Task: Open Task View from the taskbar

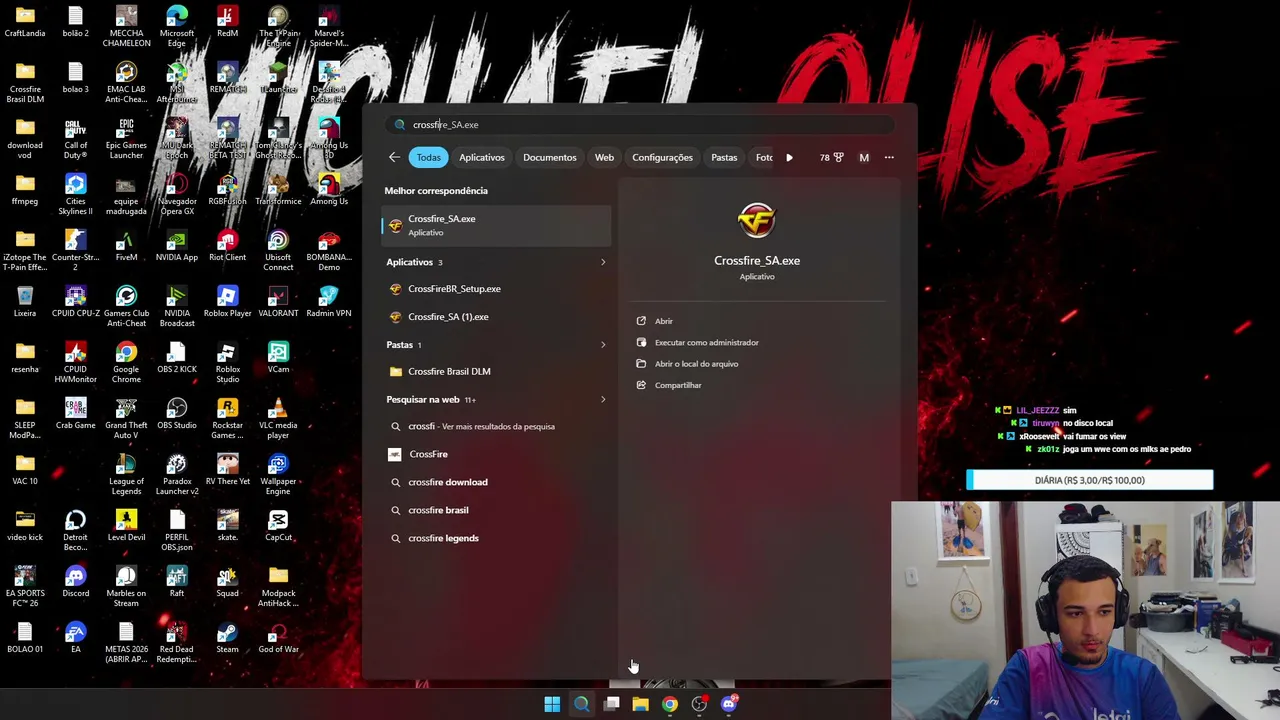Action: pos(611,704)
